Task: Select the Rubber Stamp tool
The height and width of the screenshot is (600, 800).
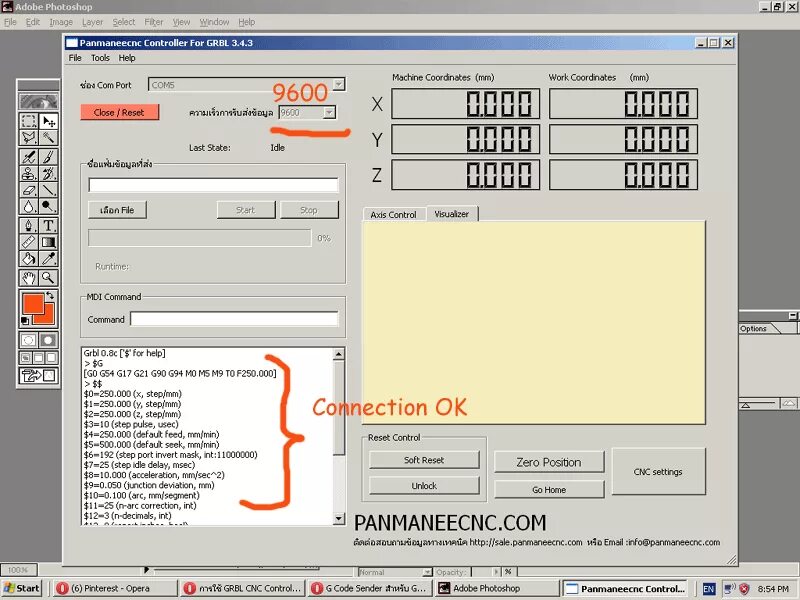Action: pyautogui.click(x=29, y=173)
